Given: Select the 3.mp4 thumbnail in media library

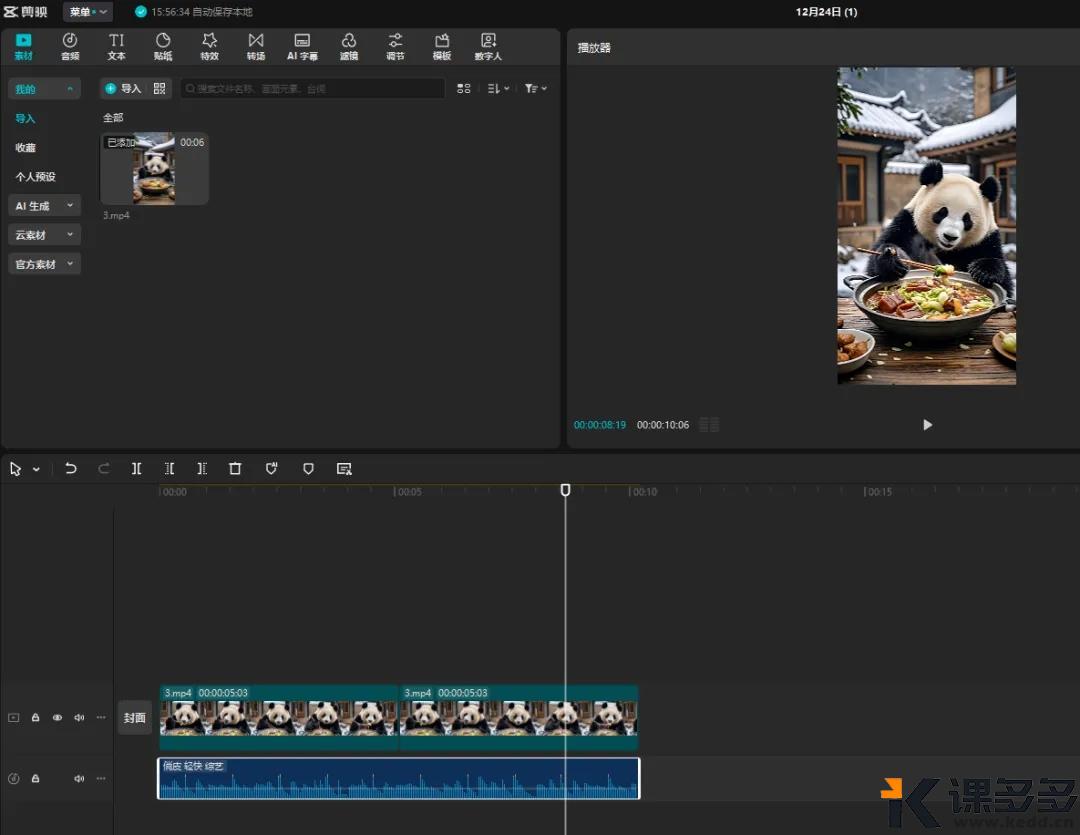Looking at the screenshot, I should click(x=154, y=169).
